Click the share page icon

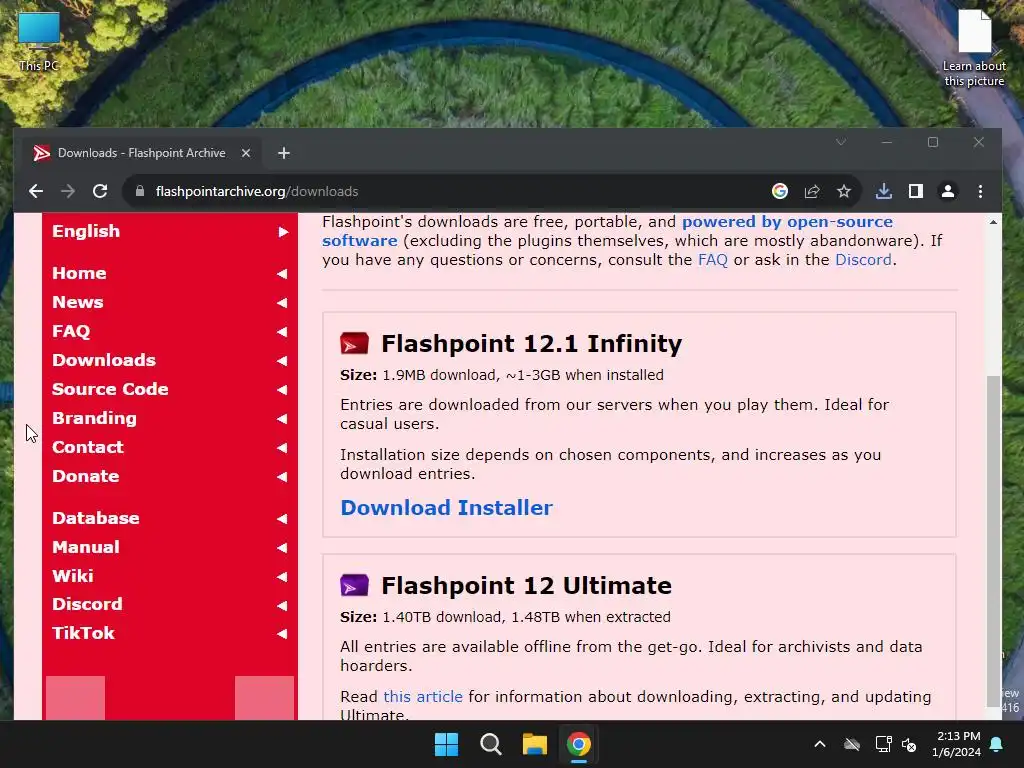pyautogui.click(x=812, y=191)
